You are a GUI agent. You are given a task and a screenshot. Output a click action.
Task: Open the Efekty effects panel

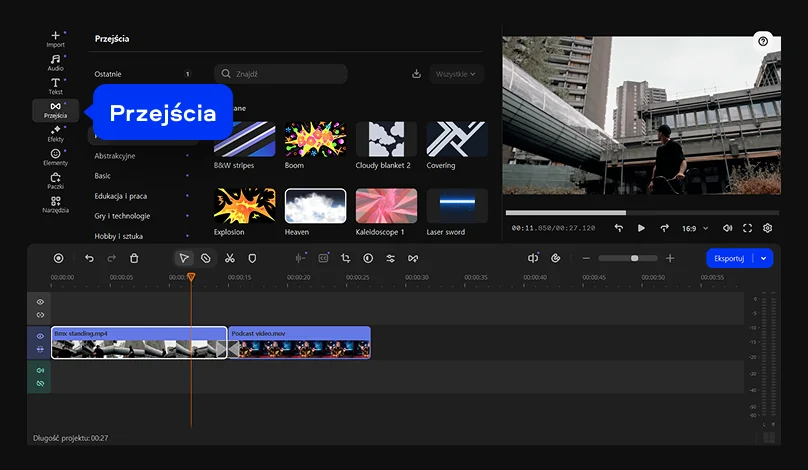pos(55,134)
